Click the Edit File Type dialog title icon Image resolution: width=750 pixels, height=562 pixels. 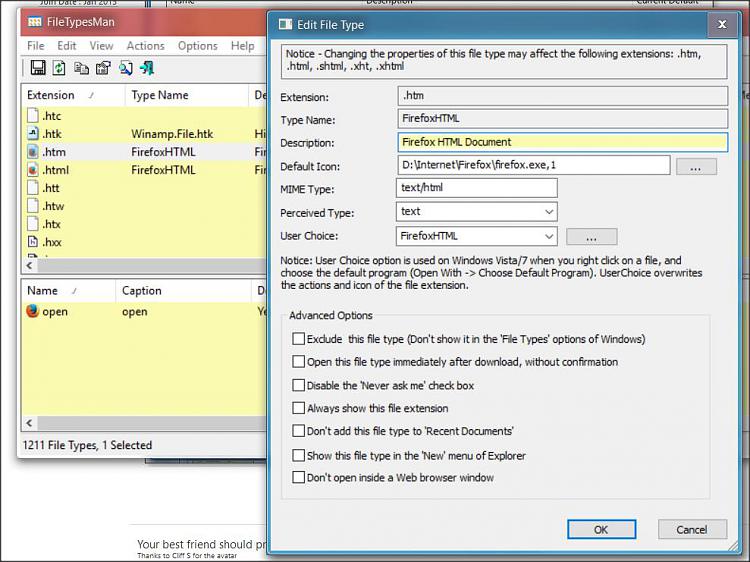(286, 24)
